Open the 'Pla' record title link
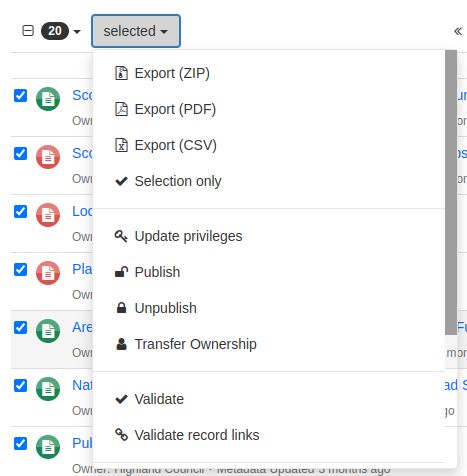 [82, 269]
